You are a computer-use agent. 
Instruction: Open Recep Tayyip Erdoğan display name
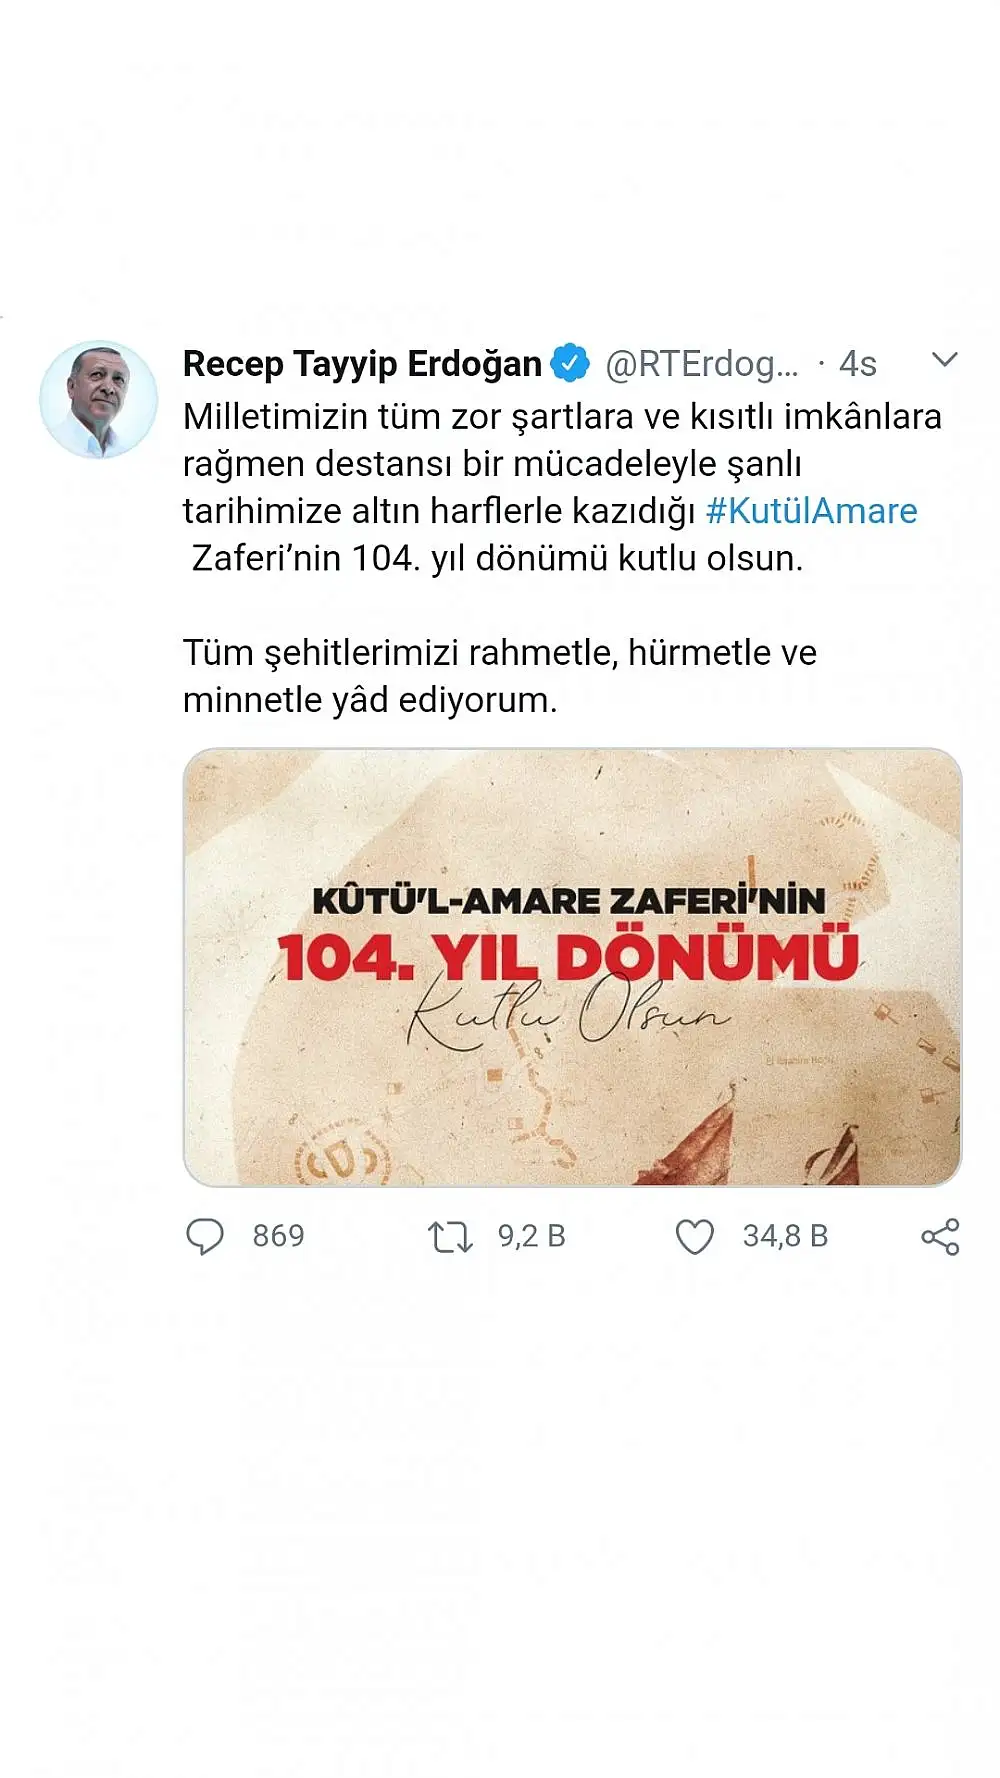click(x=362, y=363)
